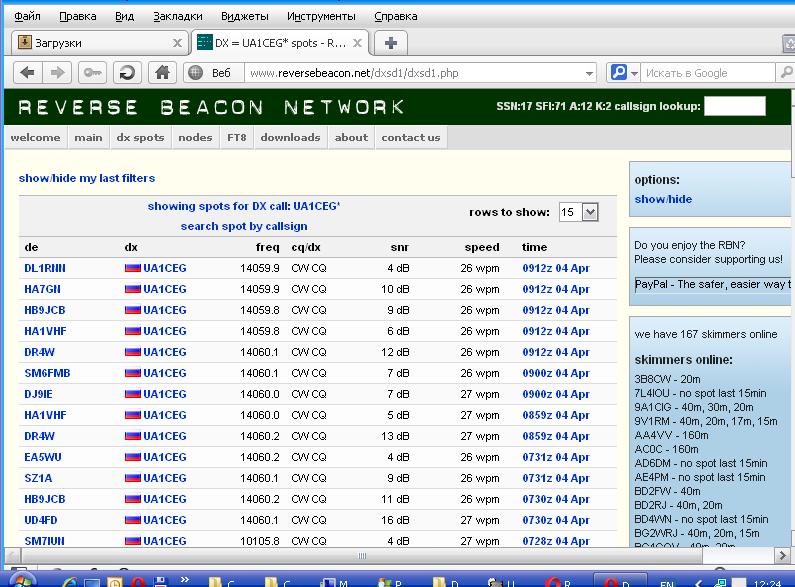The image size is (795, 587).
Task: Open the downloads nav item
Action: click(291, 137)
